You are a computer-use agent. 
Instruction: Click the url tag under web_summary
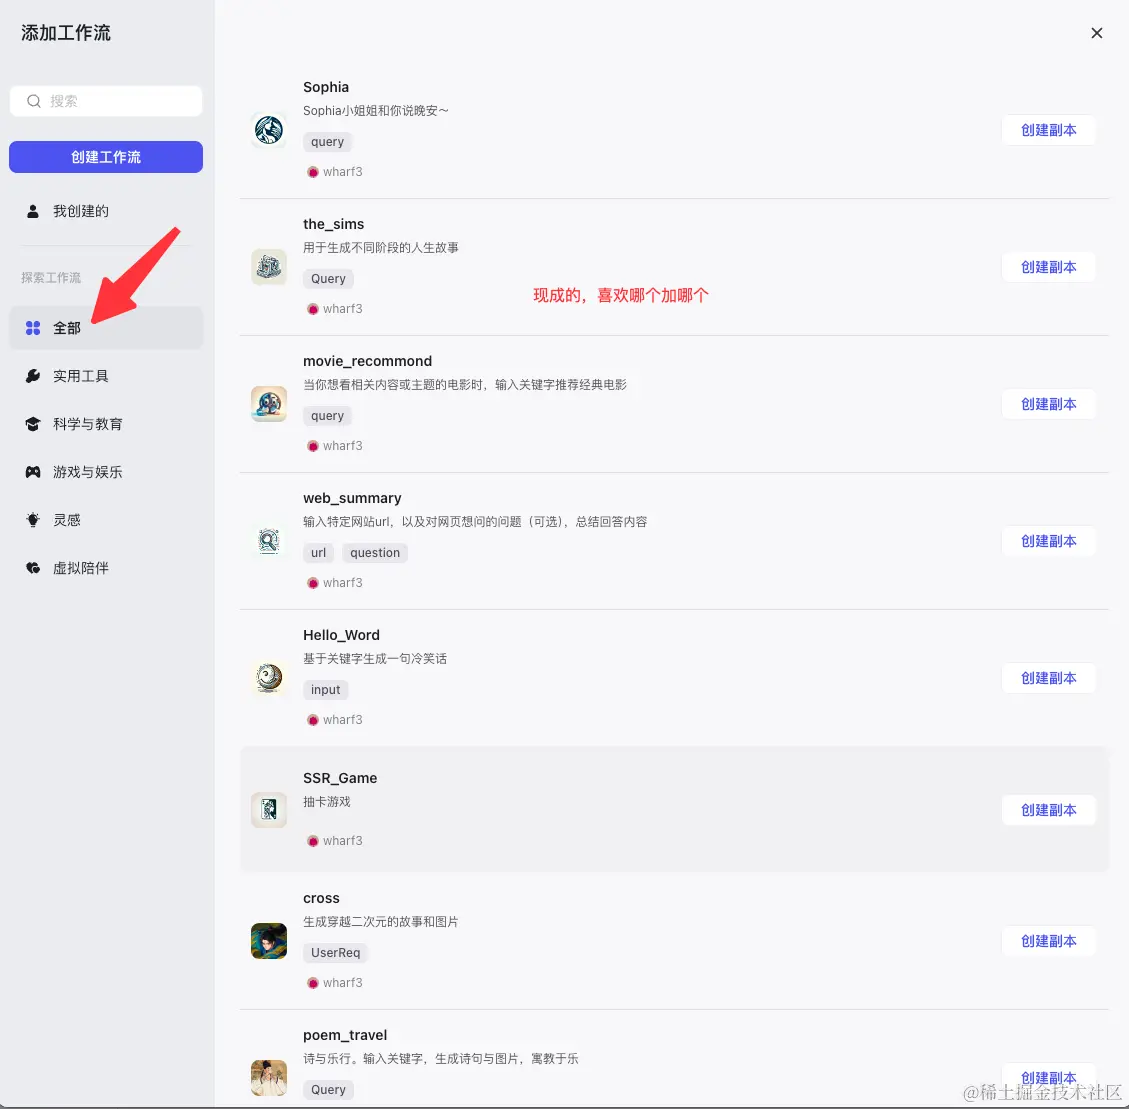click(x=318, y=552)
